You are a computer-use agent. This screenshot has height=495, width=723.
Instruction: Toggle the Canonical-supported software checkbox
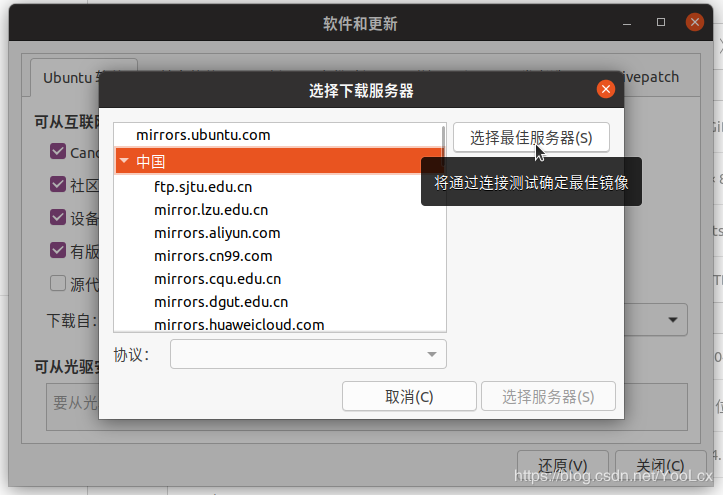point(58,151)
